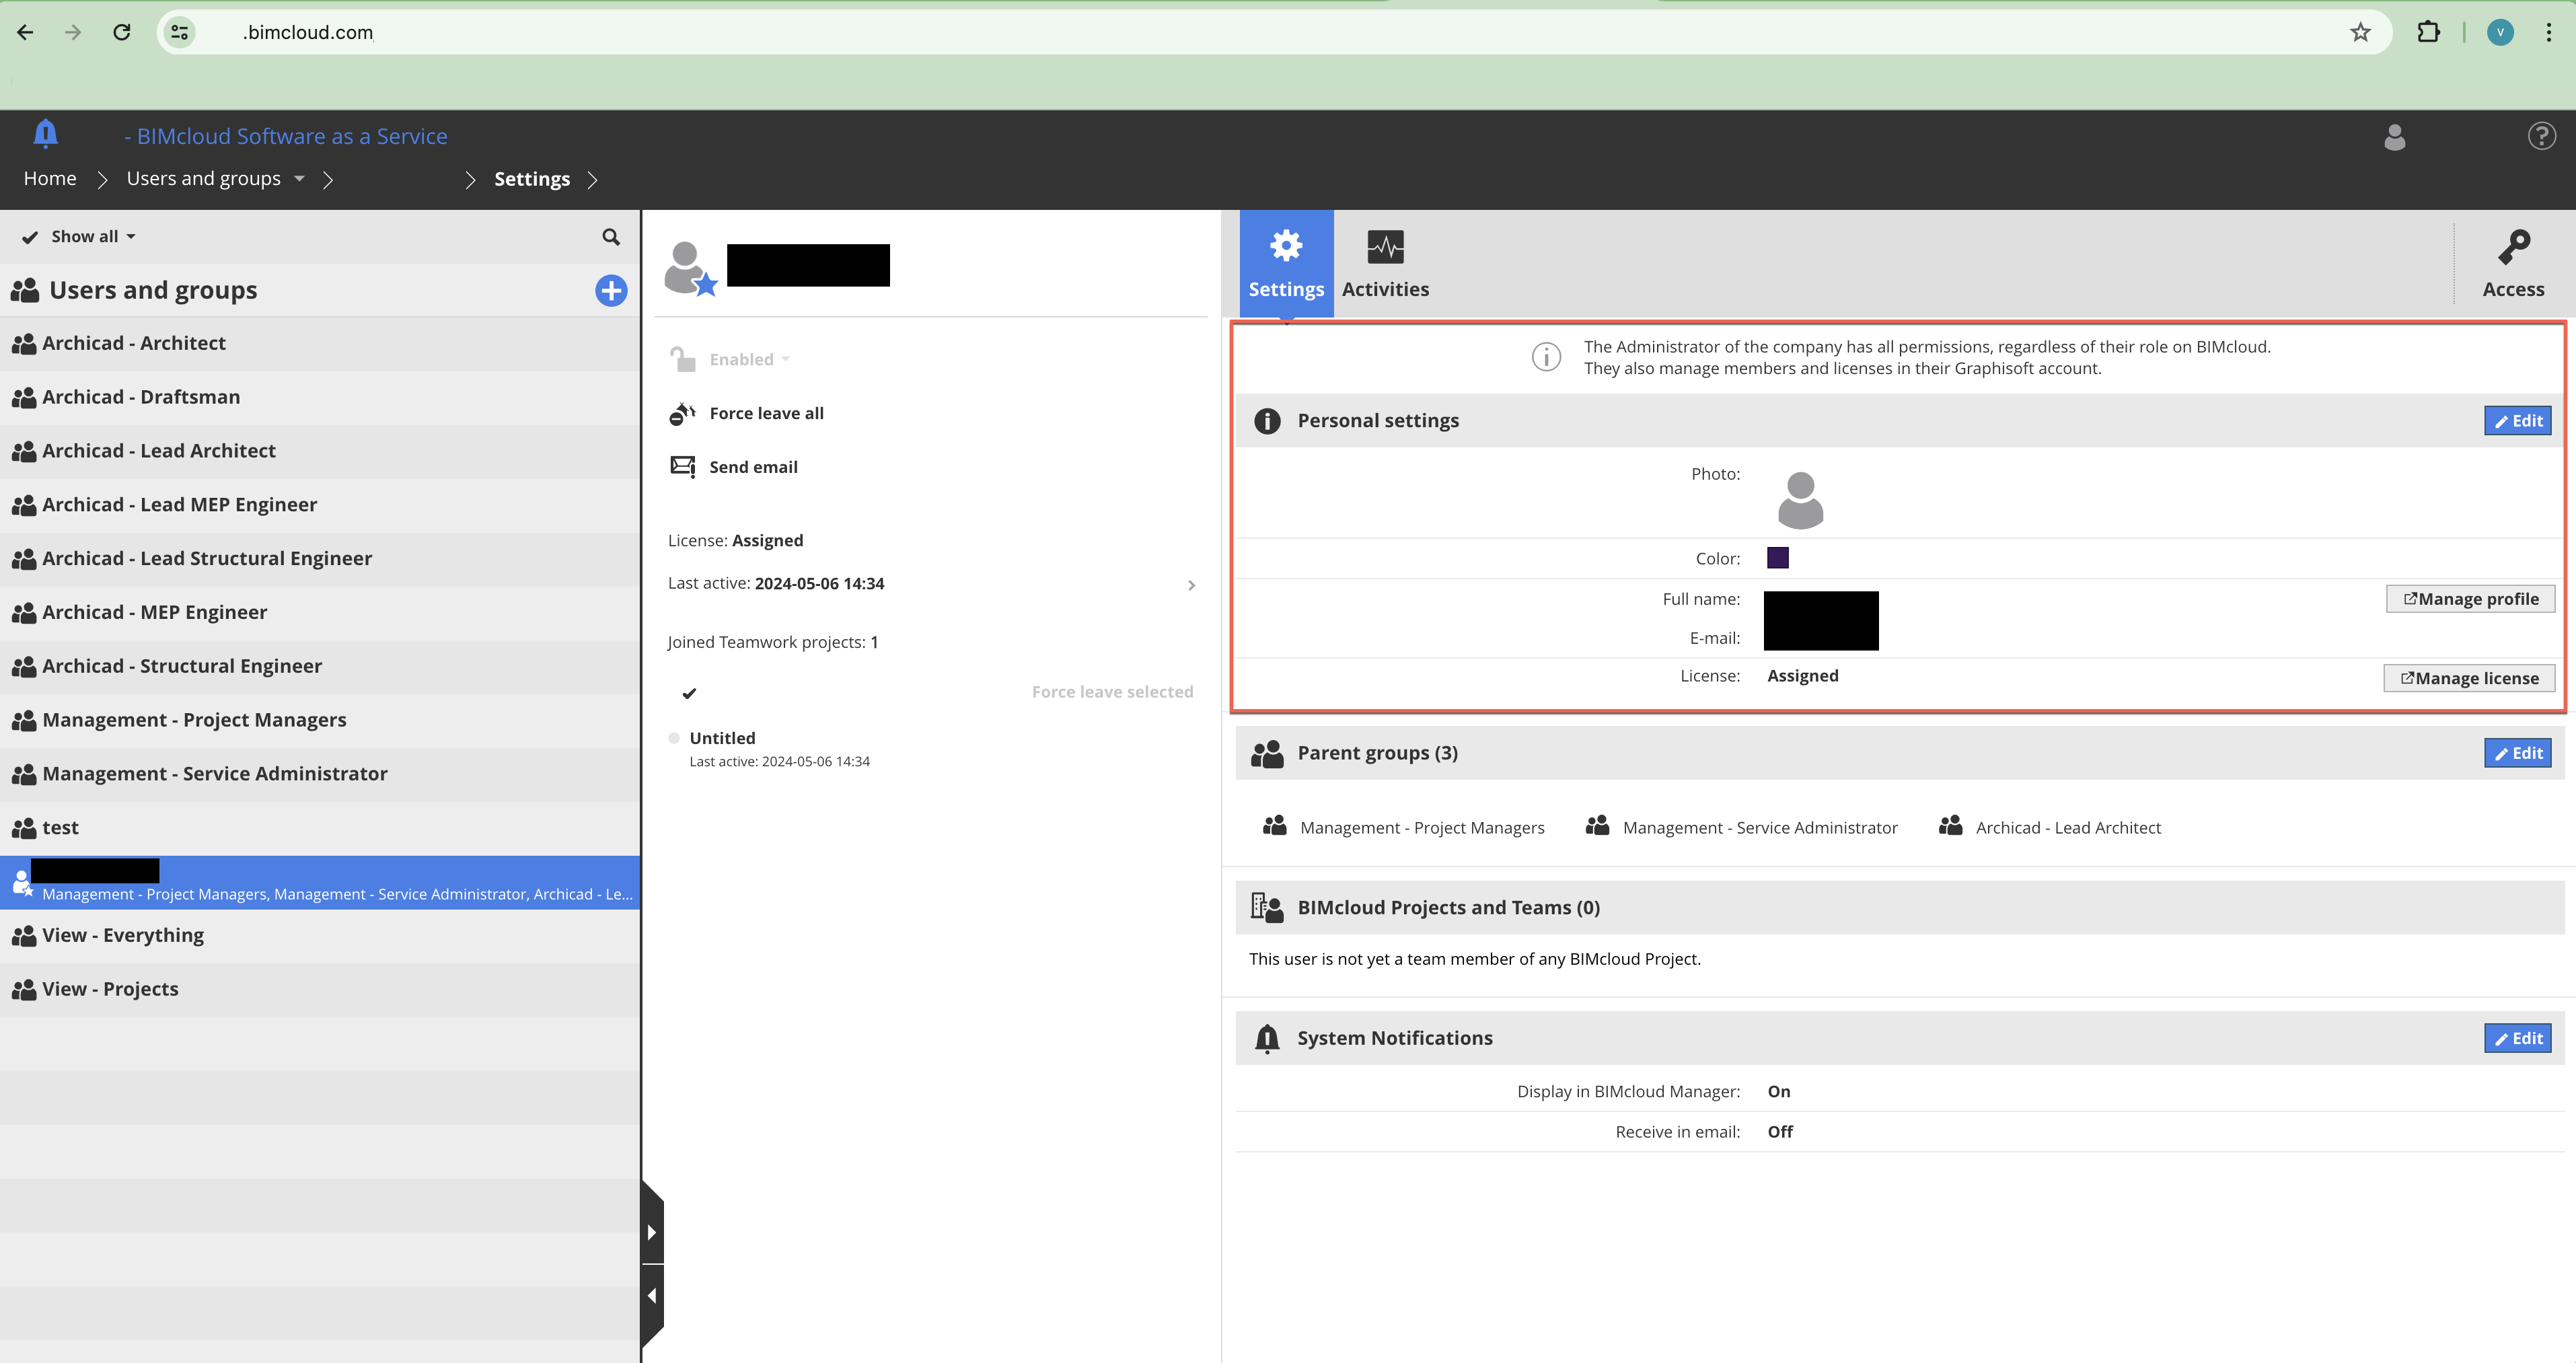Go back in browser

coord(25,32)
